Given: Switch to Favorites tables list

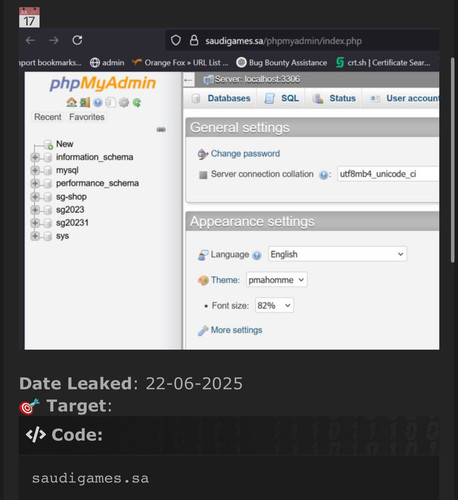Looking at the screenshot, I should (x=87, y=117).
